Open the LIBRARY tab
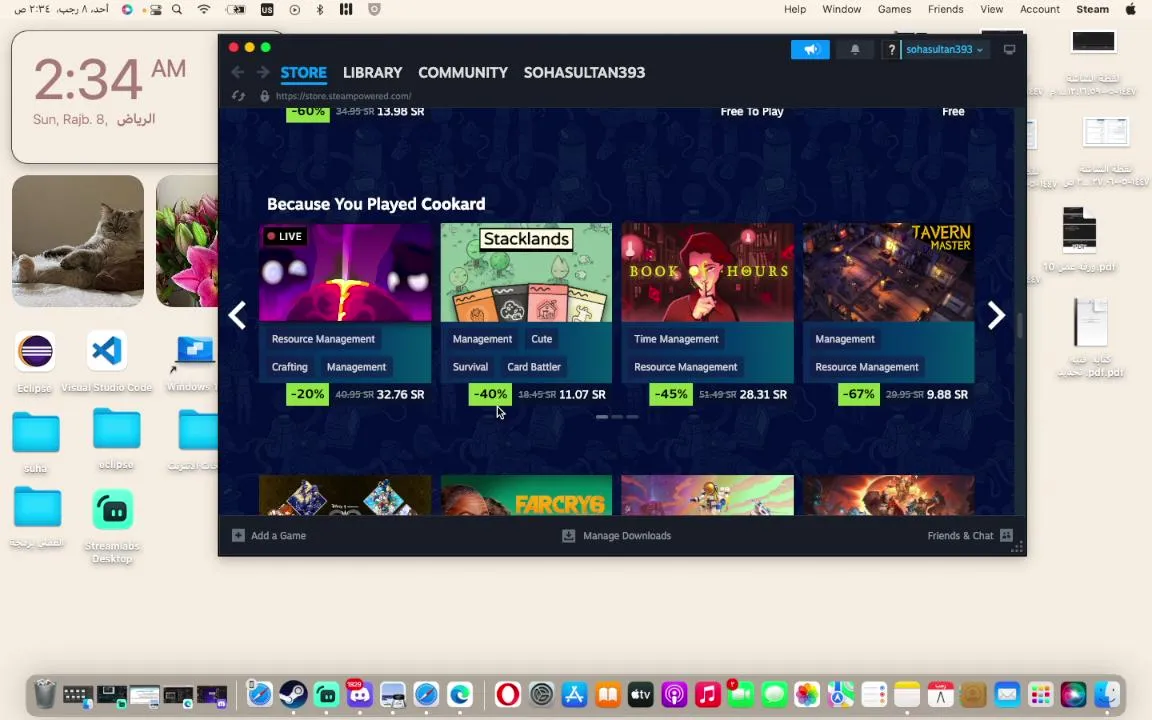Viewport: 1152px width, 720px height. click(372, 73)
